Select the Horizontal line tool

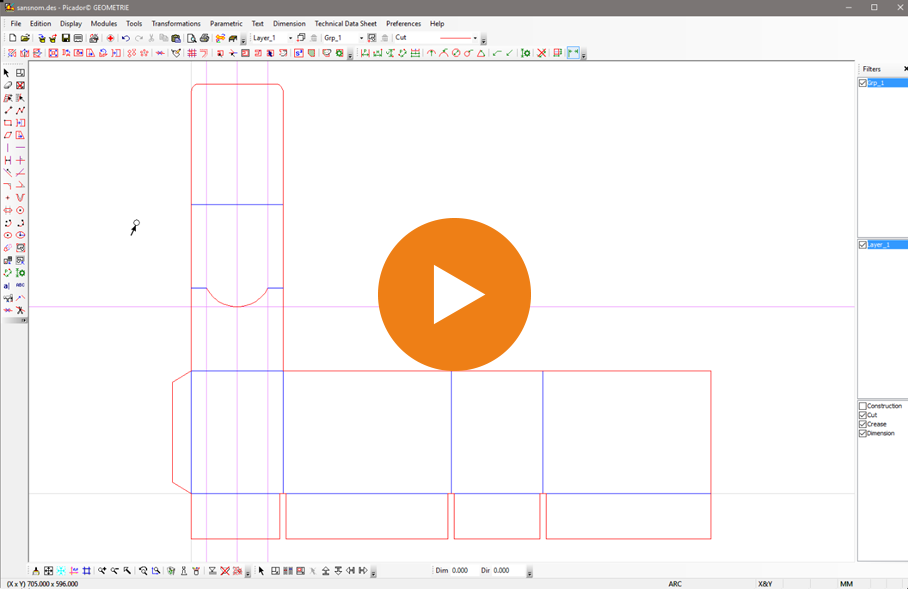coord(20,148)
